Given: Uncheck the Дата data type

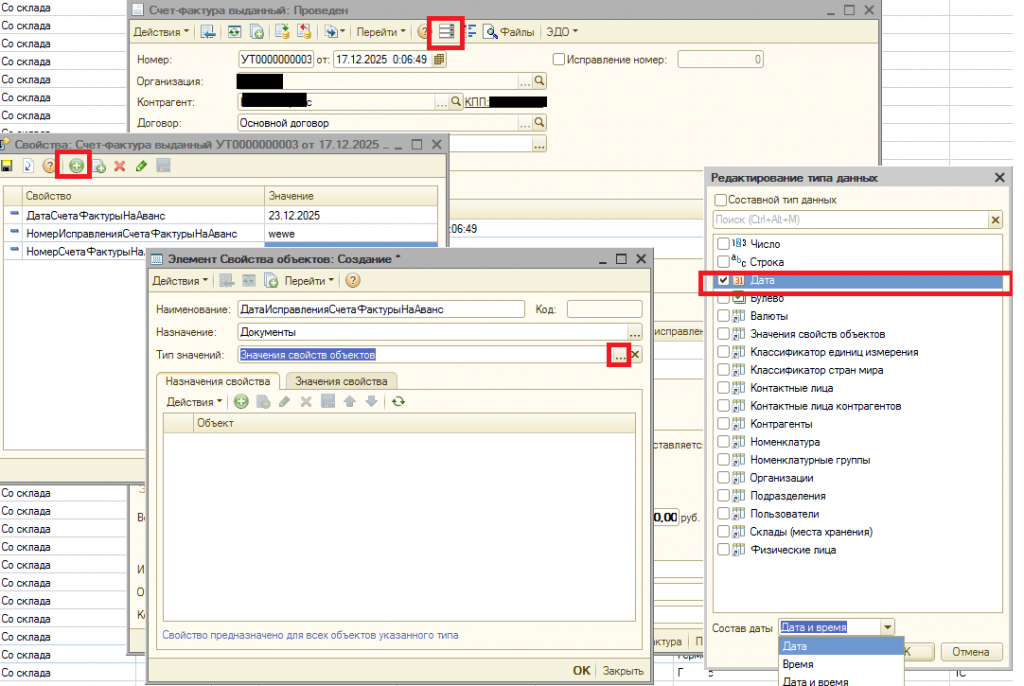Looking at the screenshot, I should 723,280.
